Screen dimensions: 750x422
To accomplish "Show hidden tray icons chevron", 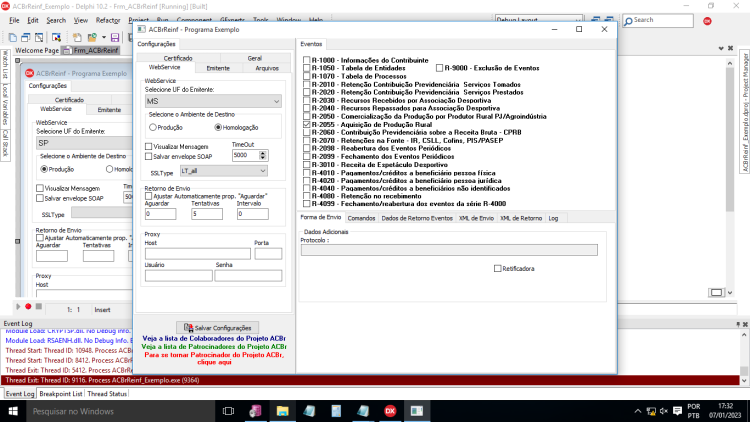I will click(638, 411).
